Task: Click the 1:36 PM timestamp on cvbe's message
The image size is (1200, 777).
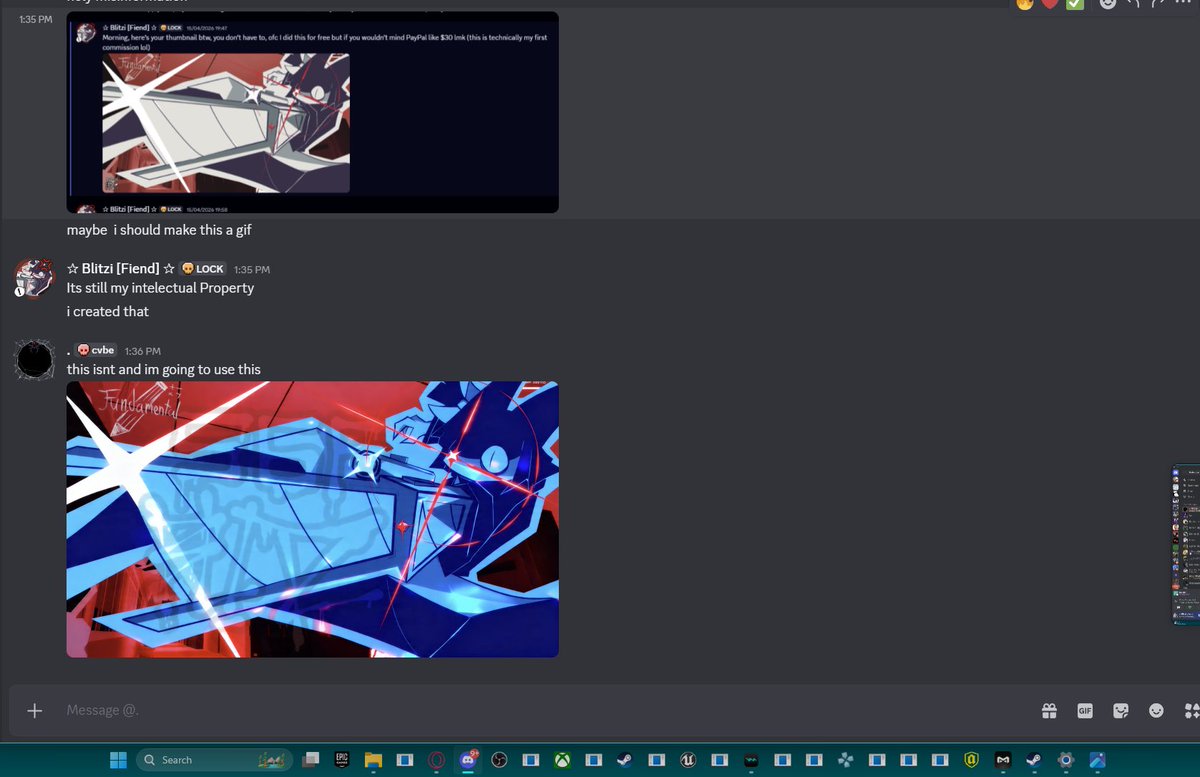Action: point(142,351)
